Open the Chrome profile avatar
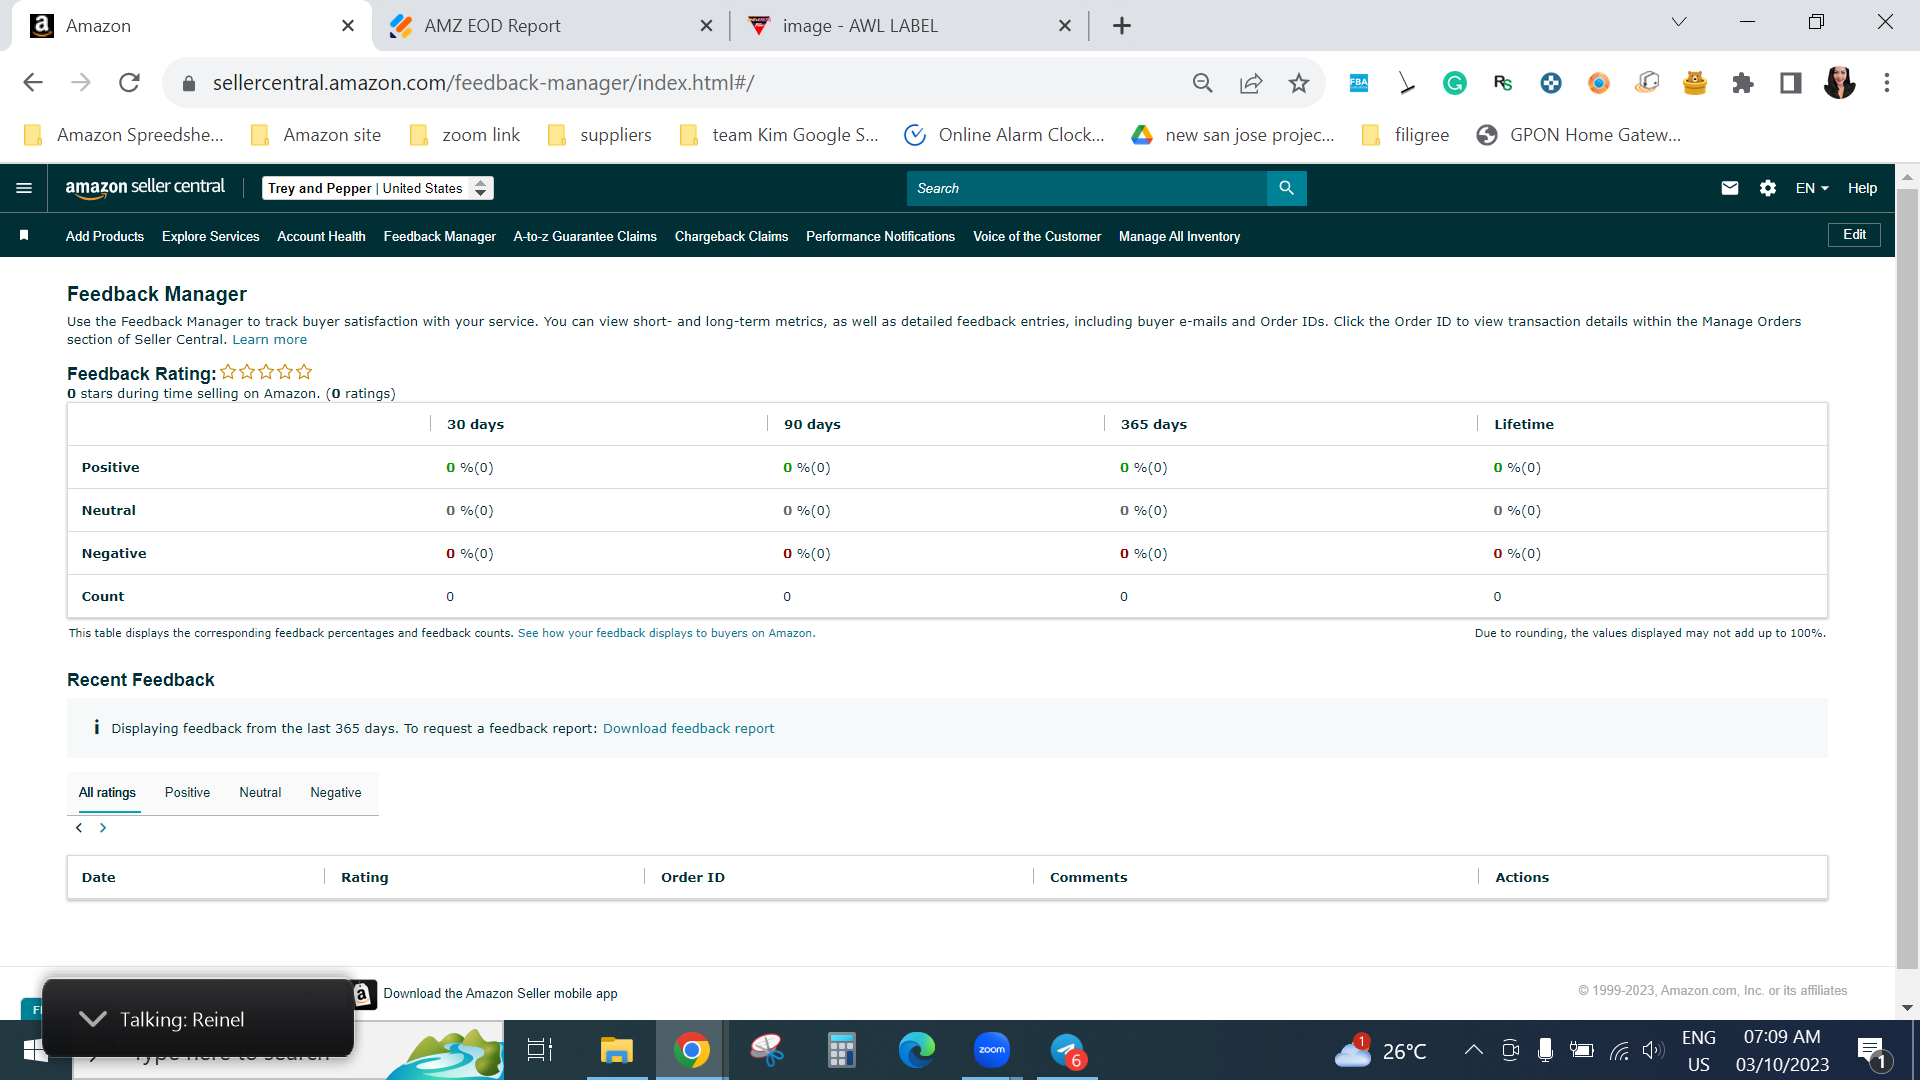This screenshot has width=1920, height=1080. pos(1839,83)
